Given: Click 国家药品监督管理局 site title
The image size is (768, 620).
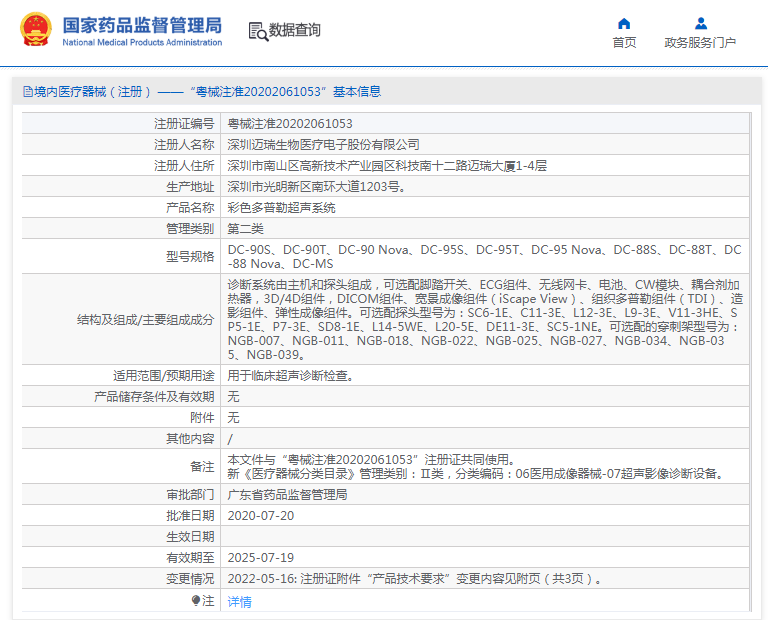Looking at the screenshot, I should tap(142, 25).
